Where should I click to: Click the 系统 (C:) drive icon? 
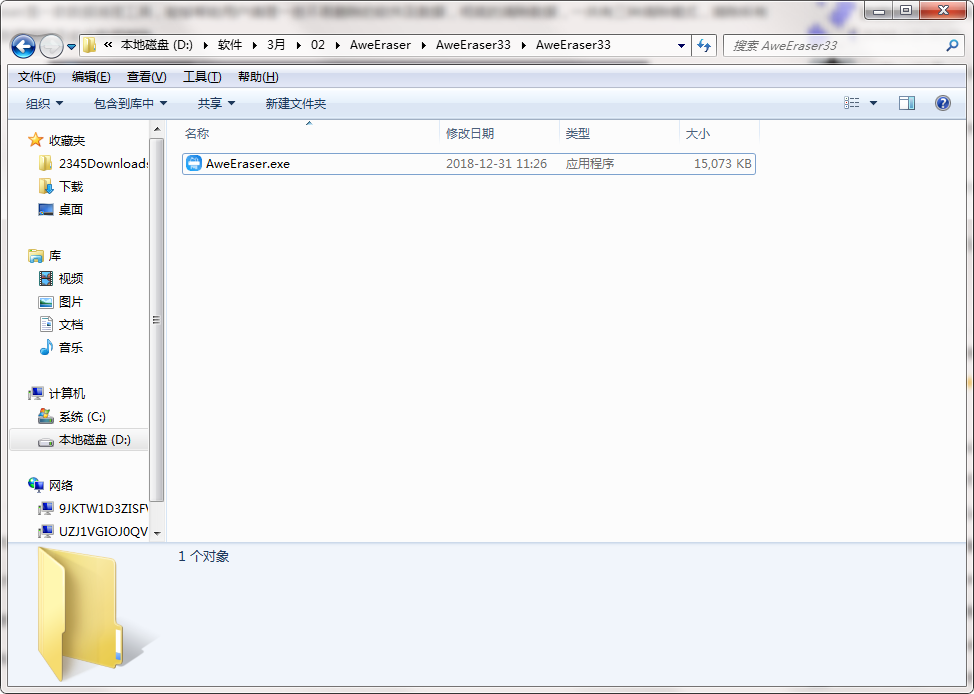[45, 416]
